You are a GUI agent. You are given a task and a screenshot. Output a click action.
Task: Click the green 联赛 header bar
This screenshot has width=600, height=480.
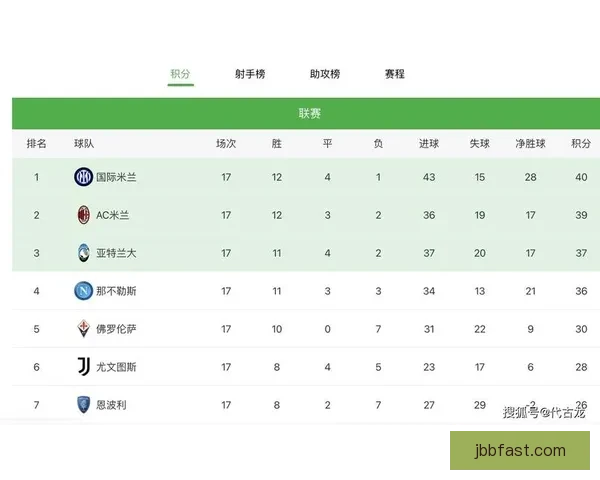tap(310, 114)
